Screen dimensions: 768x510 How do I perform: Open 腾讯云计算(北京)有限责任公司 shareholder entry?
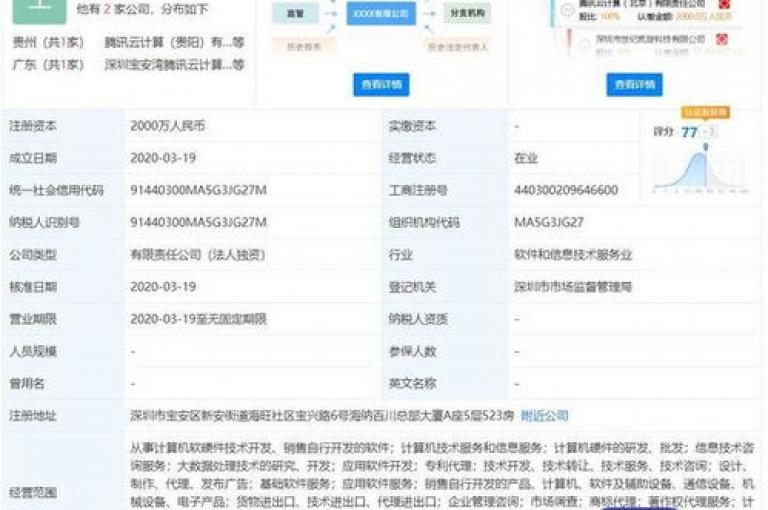point(644,4)
